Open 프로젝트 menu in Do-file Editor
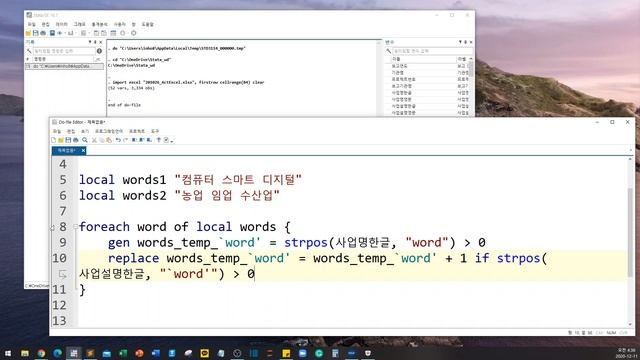 137,131
